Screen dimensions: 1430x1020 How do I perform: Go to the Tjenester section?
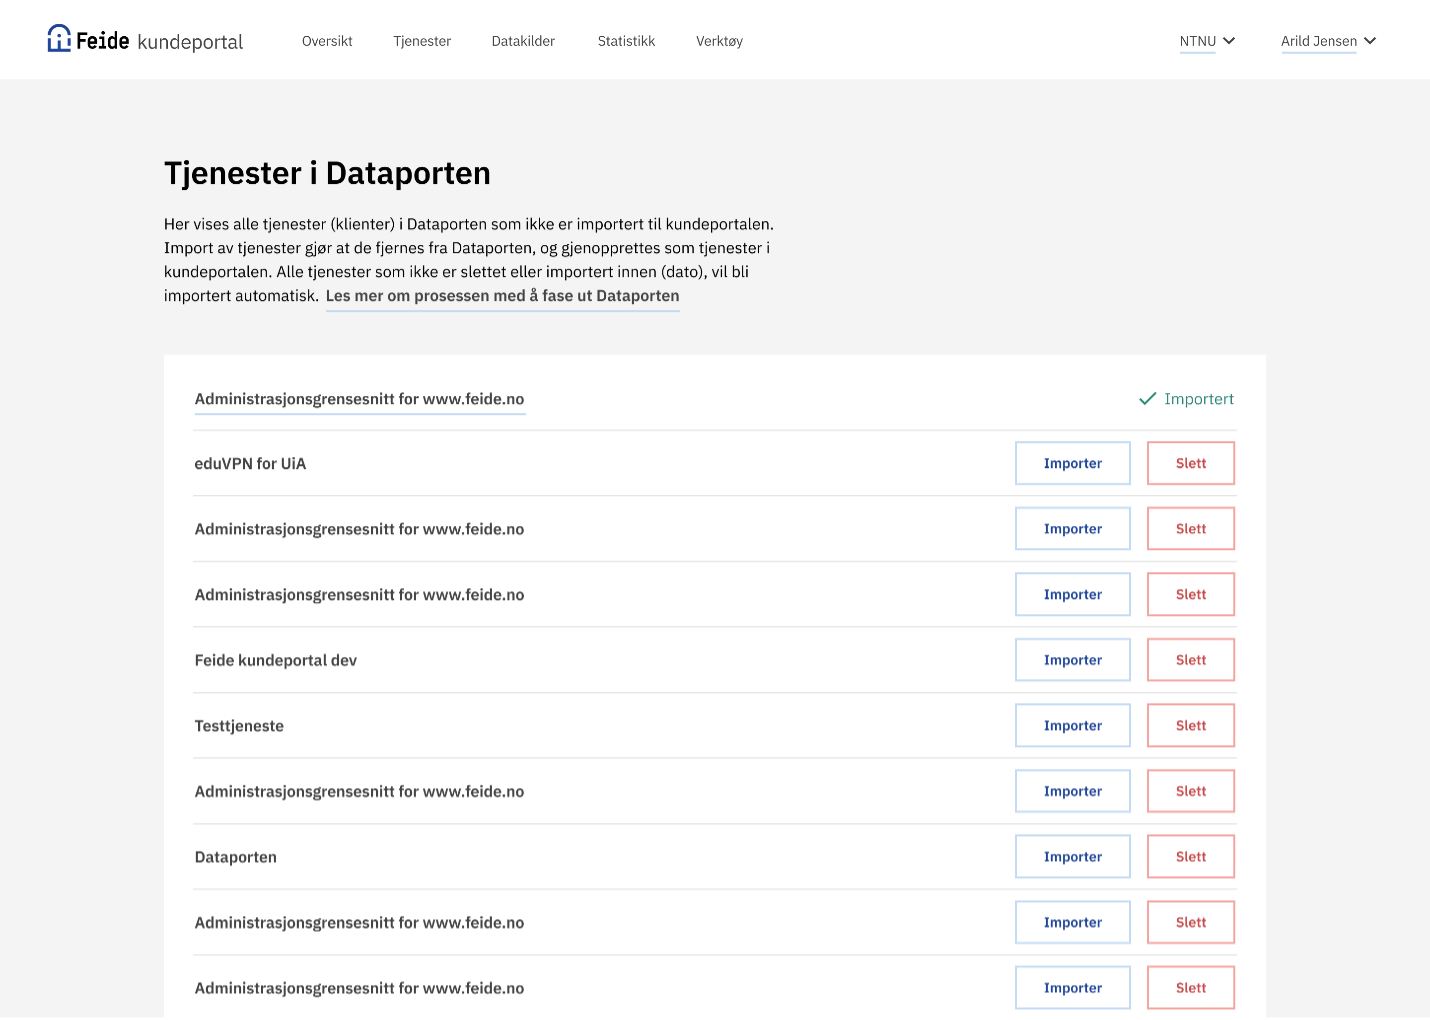pyautogui.click(x=422, y=41)
